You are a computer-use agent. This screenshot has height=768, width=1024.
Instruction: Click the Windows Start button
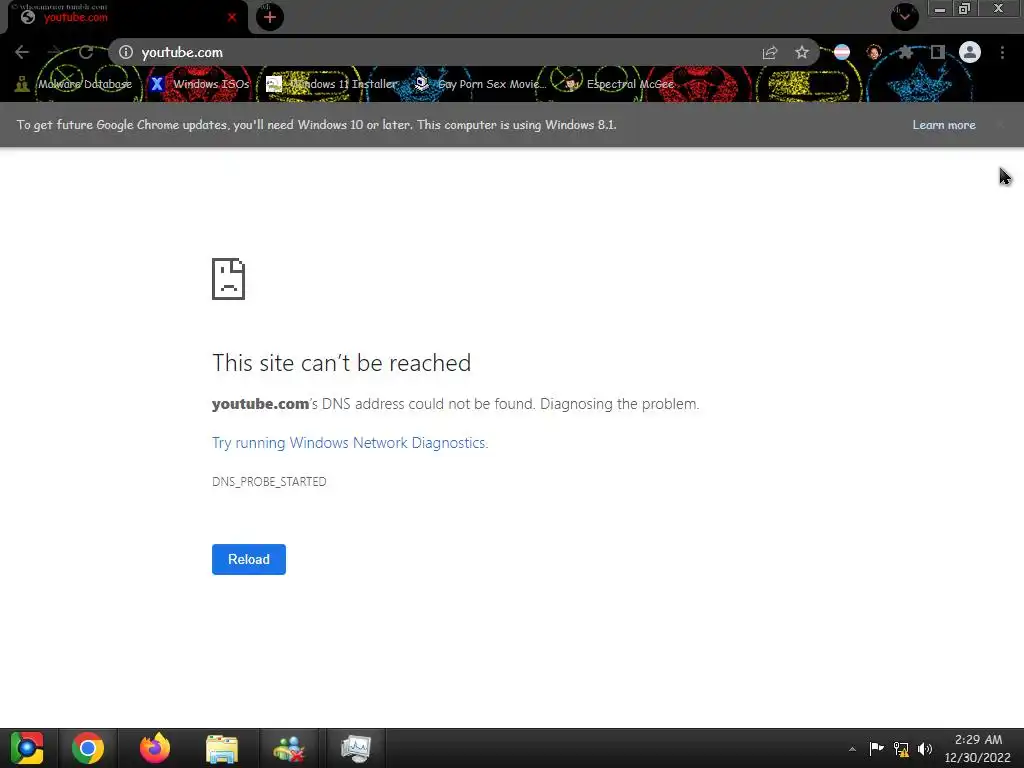pyautogui.click(x=27, y=748)
